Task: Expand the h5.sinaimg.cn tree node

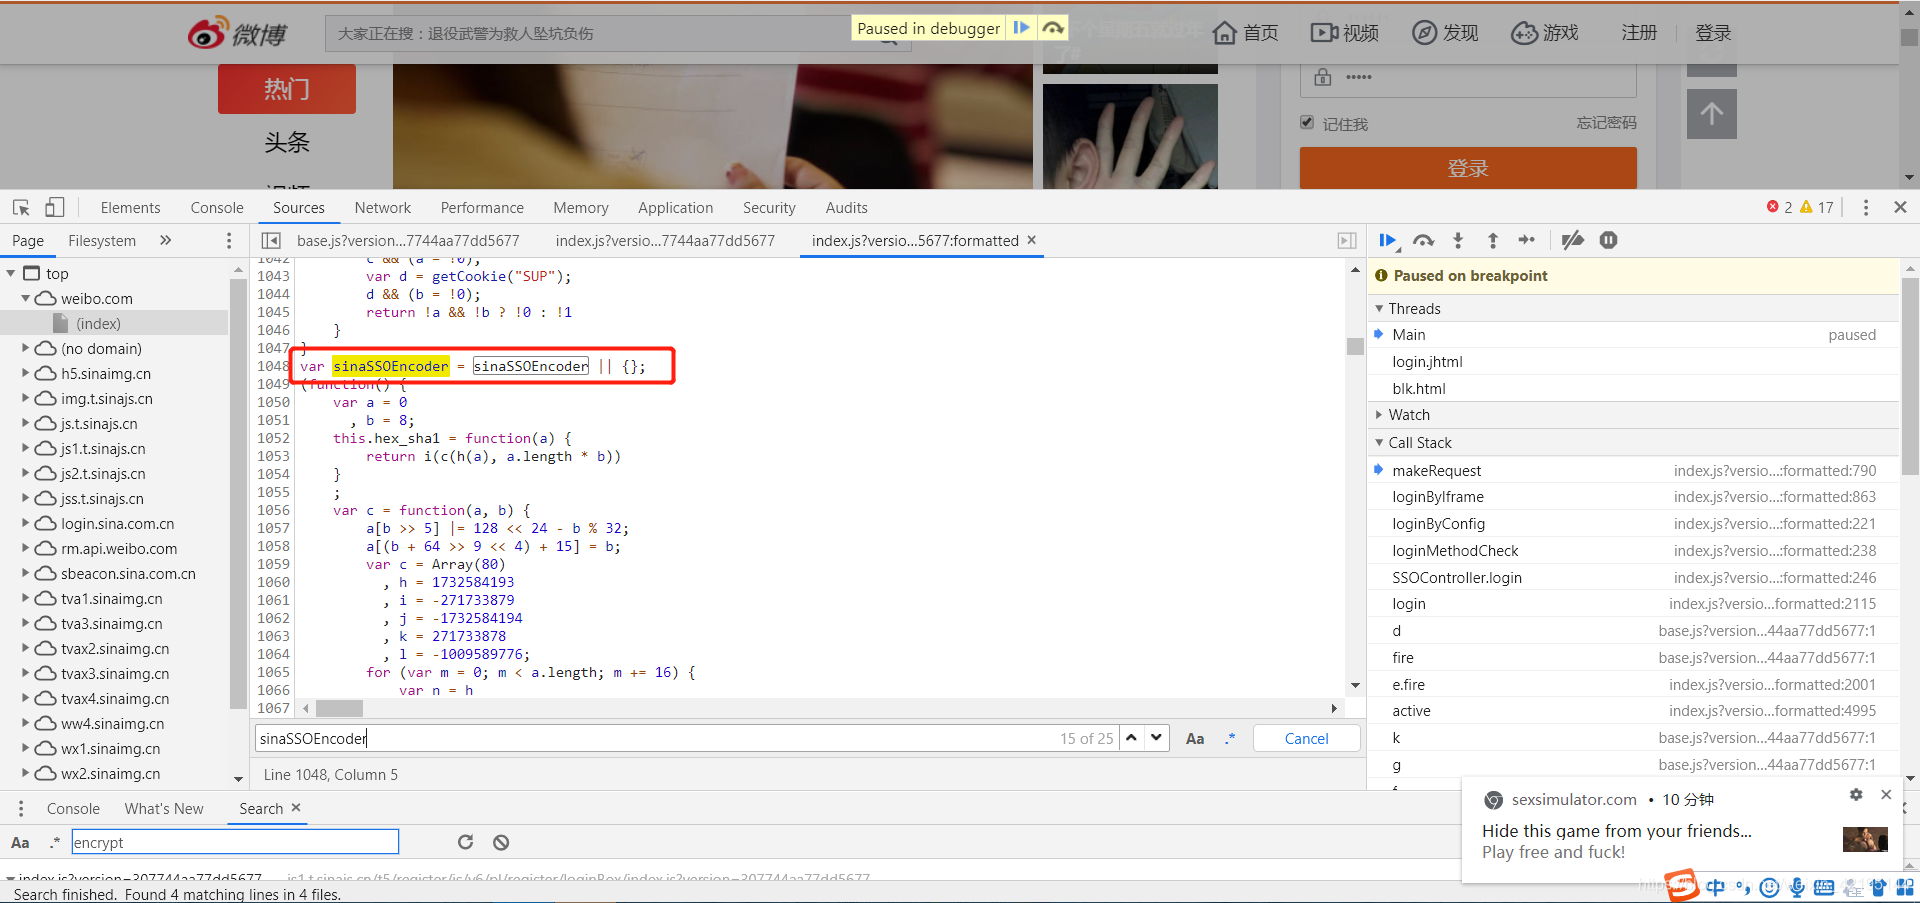Action: click(x=26, y=373)
